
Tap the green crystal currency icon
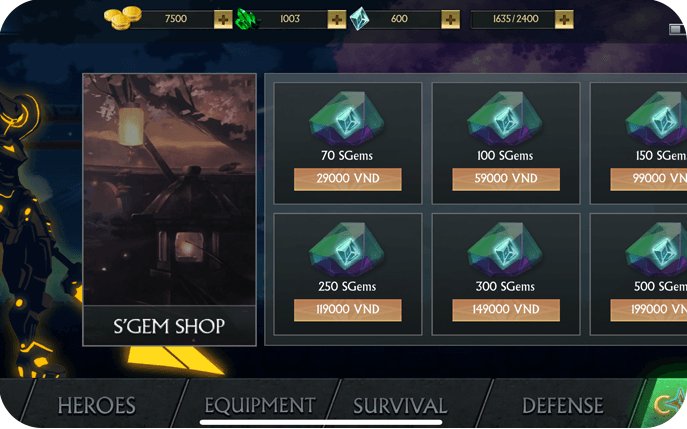click(x=248, y=19)
